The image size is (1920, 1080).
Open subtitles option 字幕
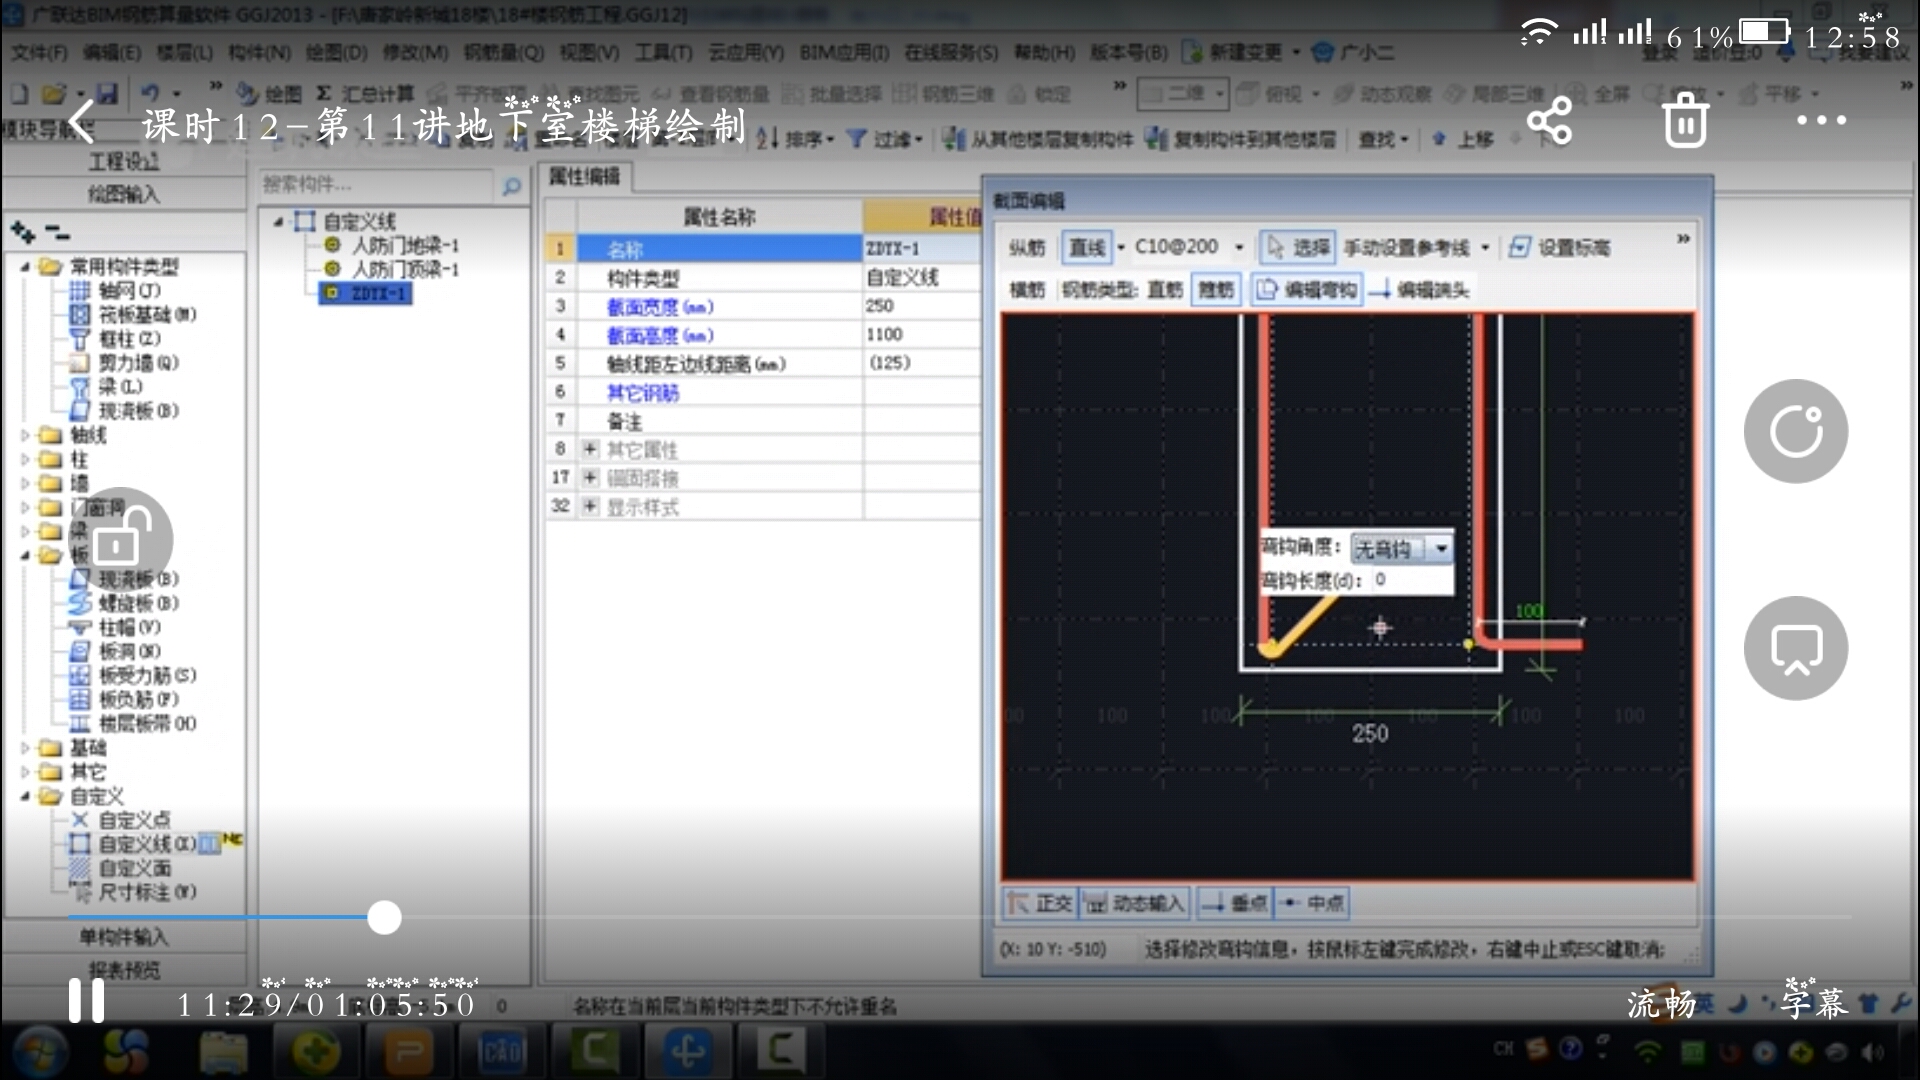[x=1815, y=1002]
